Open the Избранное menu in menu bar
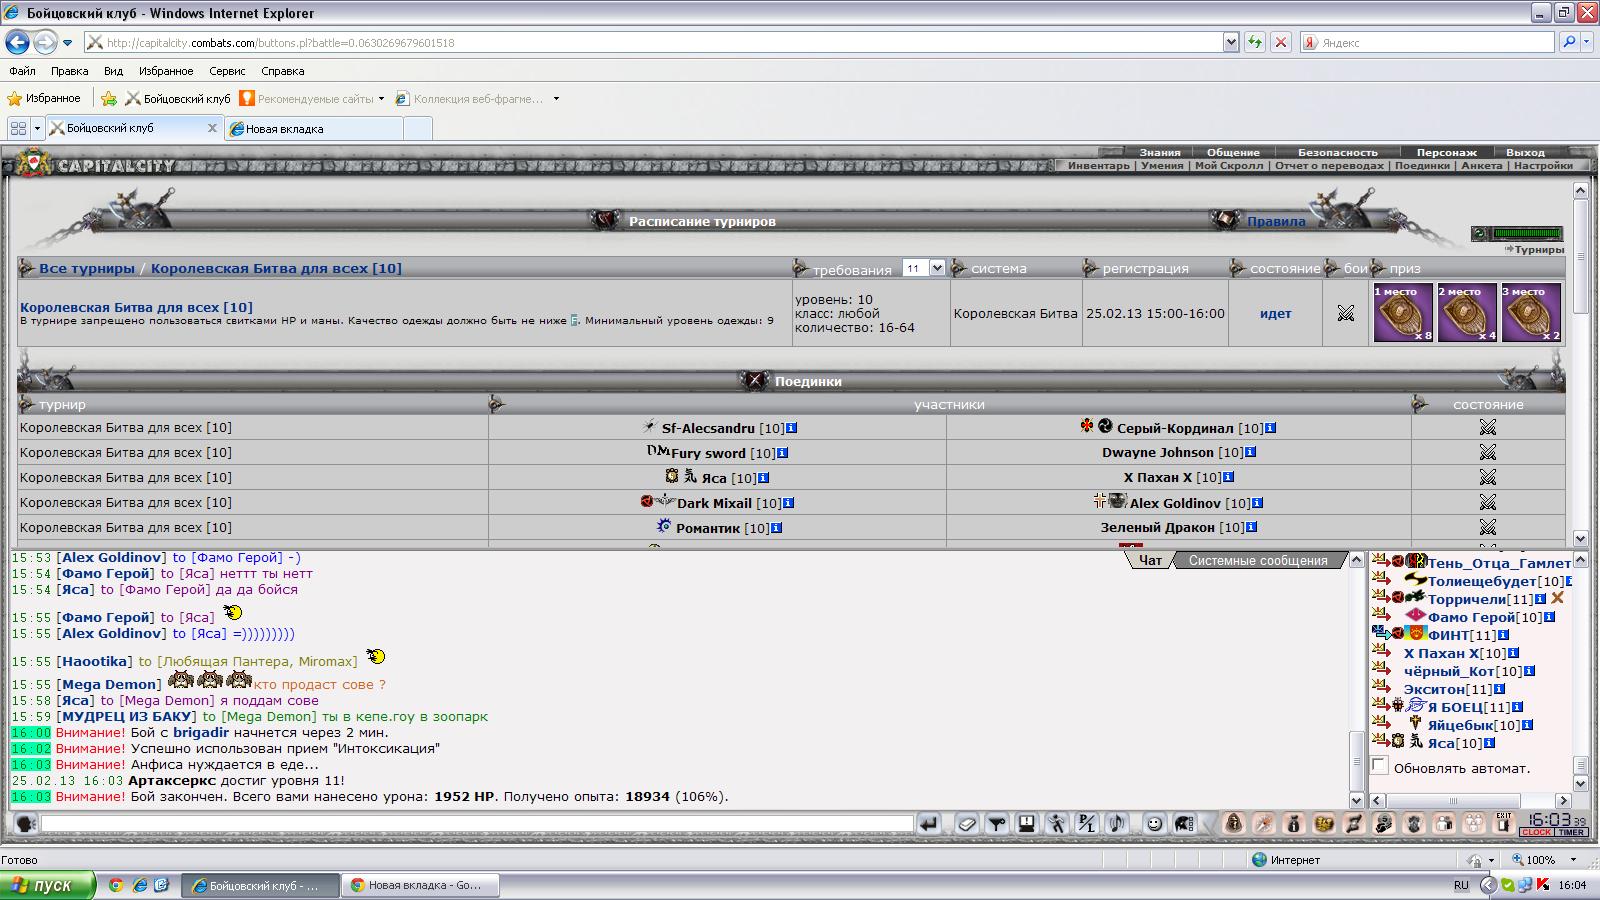Screen dimensions: 1600x900 point(166,71)
